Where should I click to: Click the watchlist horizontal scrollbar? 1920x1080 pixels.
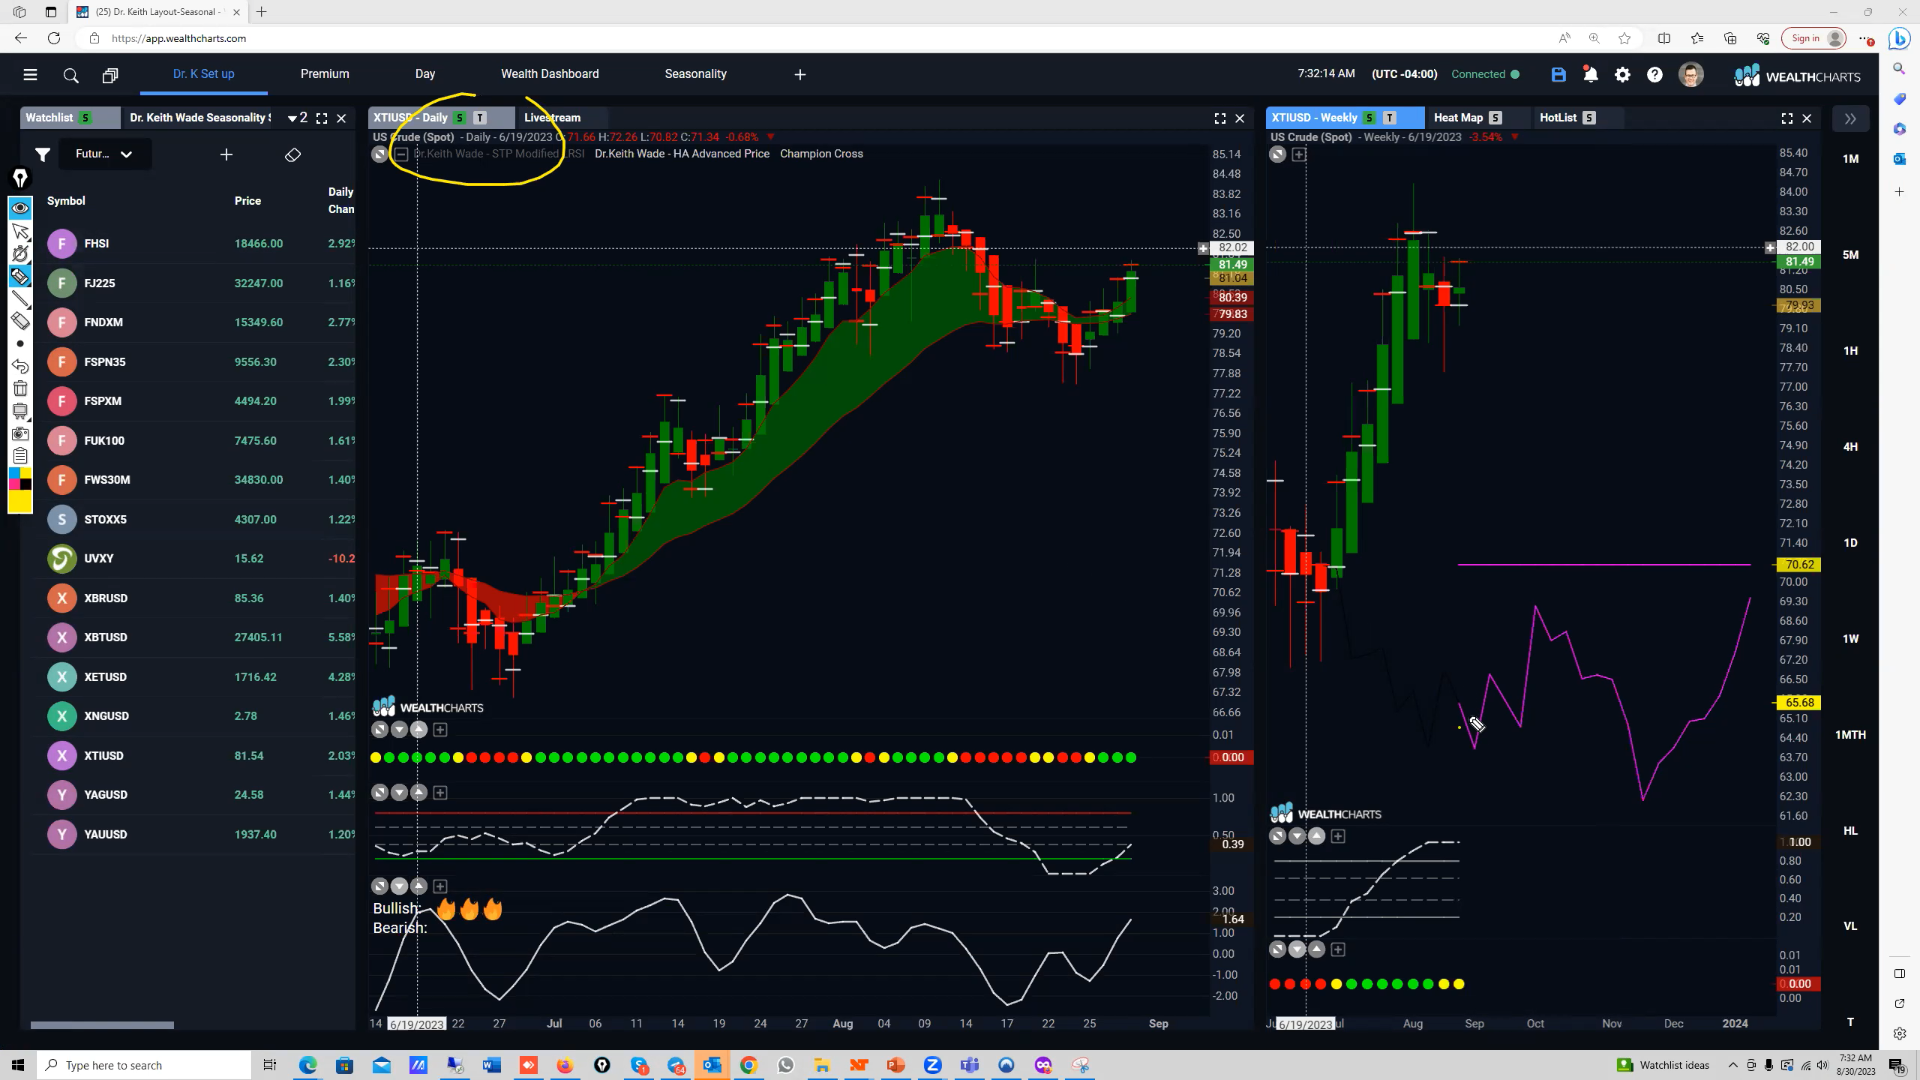coord(102,1025)
